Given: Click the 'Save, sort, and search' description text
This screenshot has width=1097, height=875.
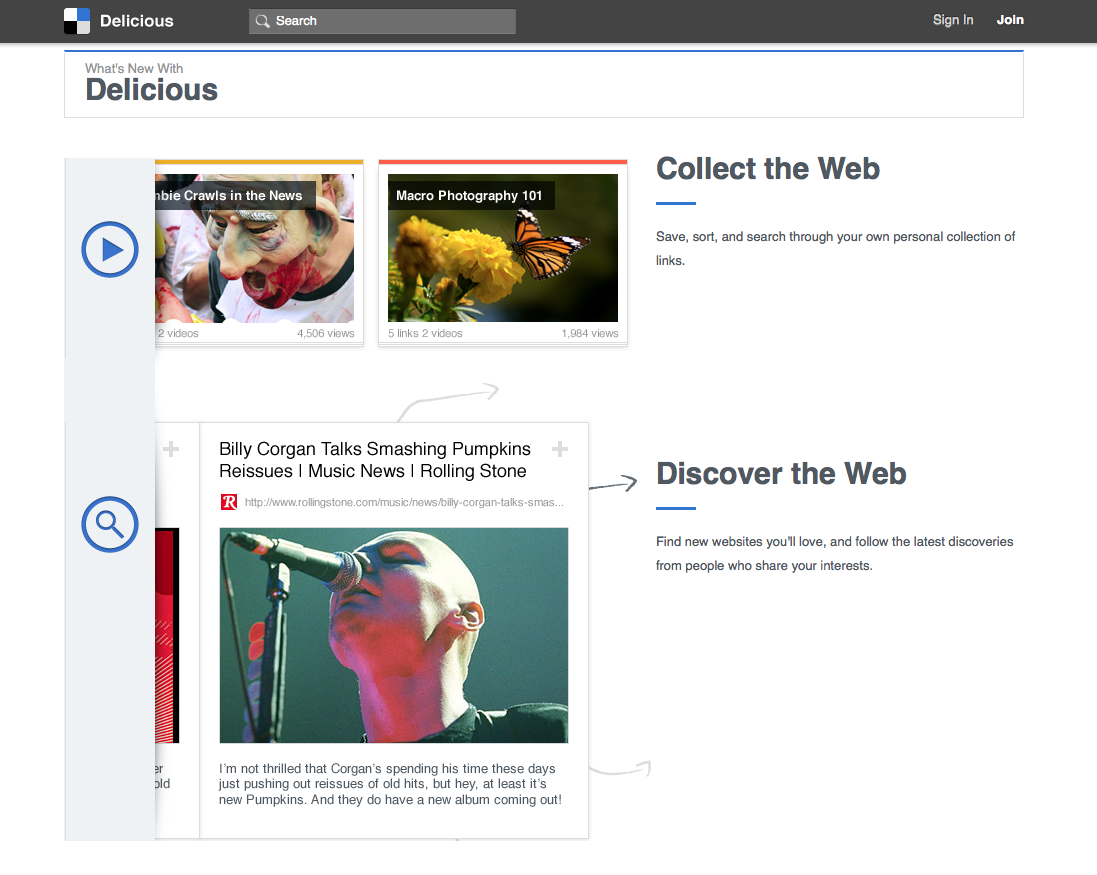Looking at the screenshot, I should pos(835,248).
